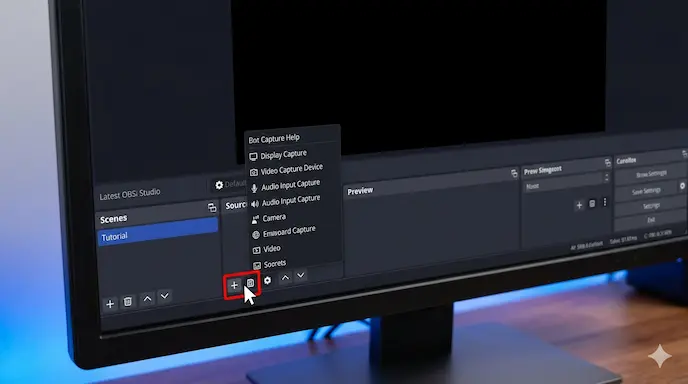
Task: Click the Preview panel title
Action: tap(360, 190)
